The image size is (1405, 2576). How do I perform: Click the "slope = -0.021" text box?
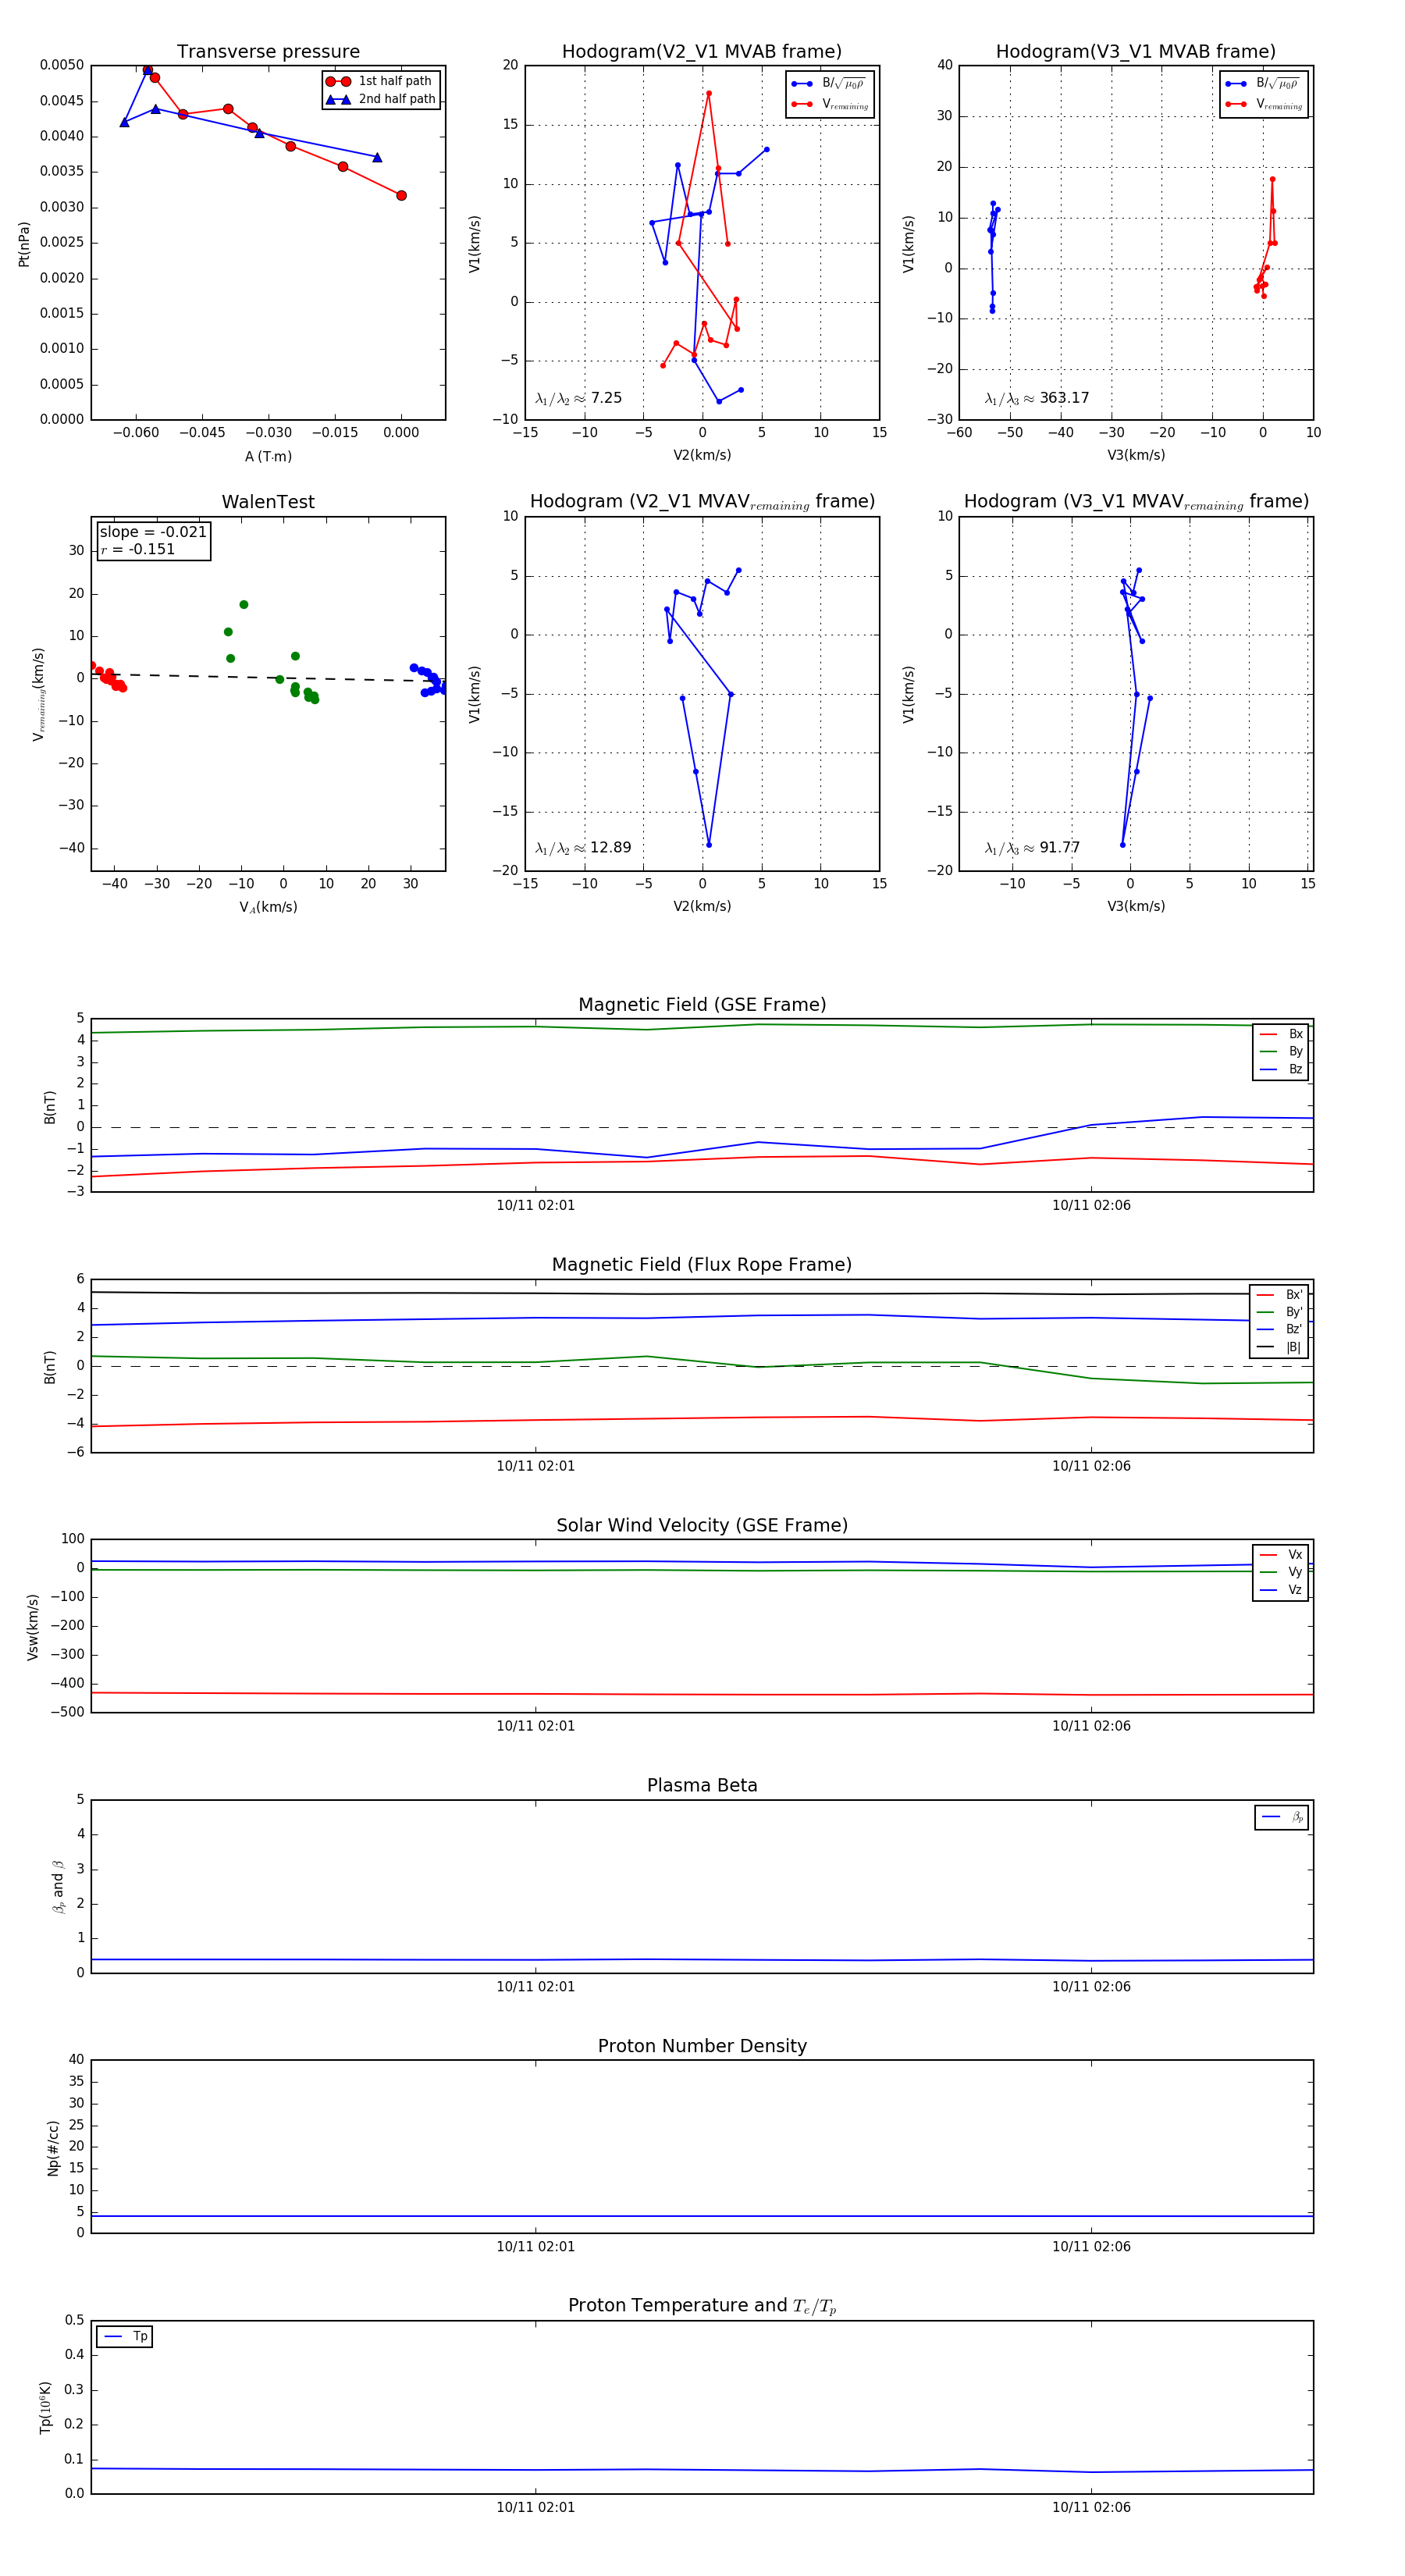coord(153,532)
